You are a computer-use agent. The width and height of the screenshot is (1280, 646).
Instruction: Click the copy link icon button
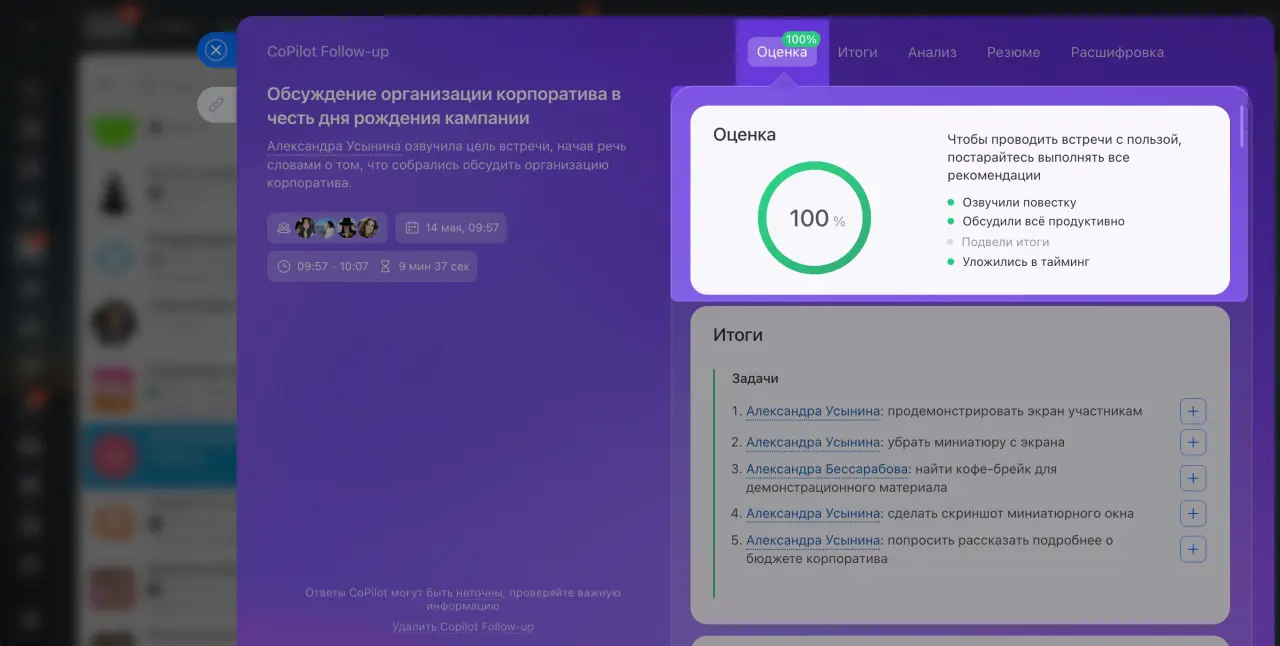tap(216, 104)
